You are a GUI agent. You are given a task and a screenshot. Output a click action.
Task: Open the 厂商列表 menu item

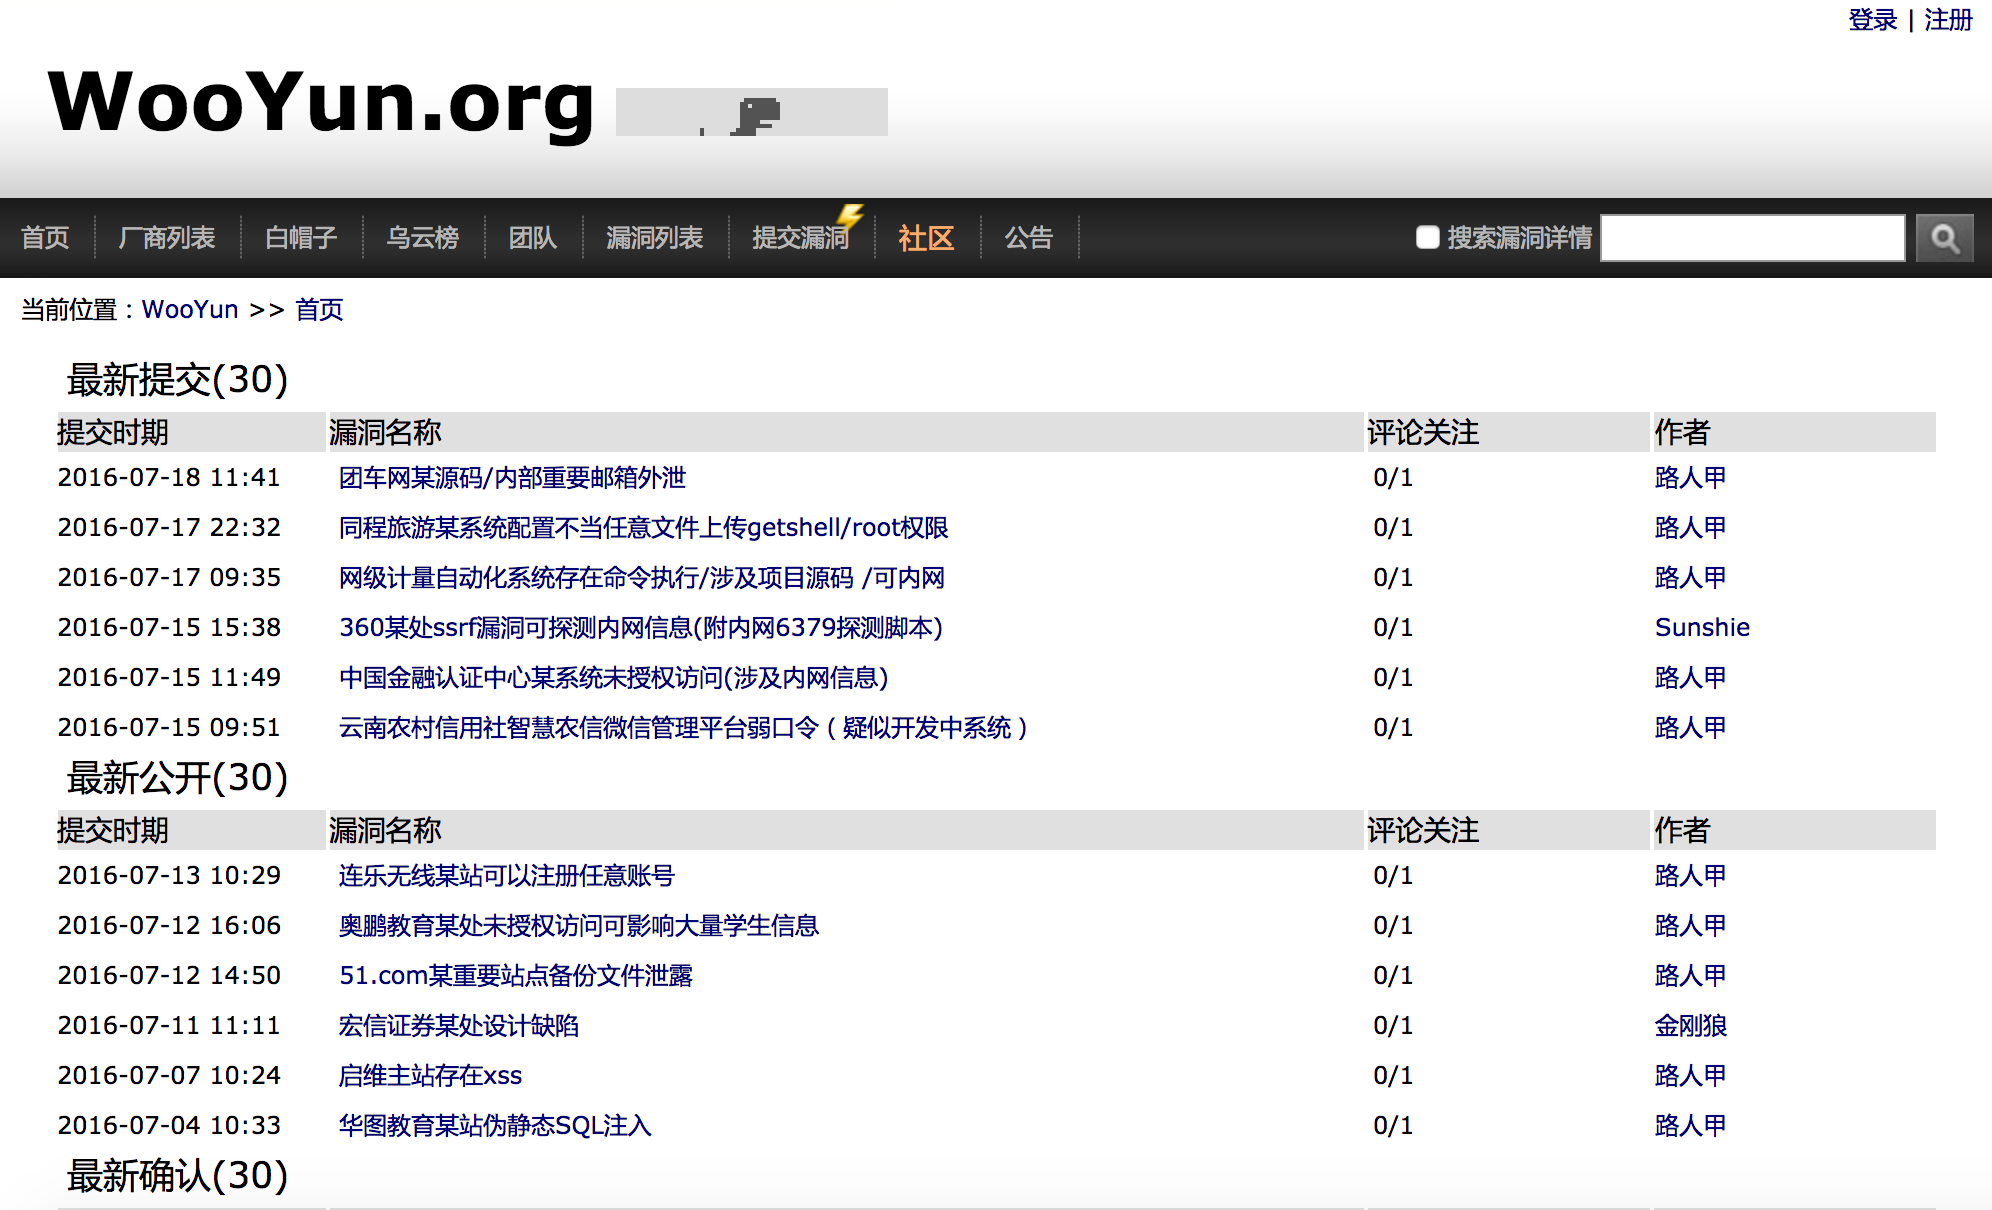click(167, 238)
